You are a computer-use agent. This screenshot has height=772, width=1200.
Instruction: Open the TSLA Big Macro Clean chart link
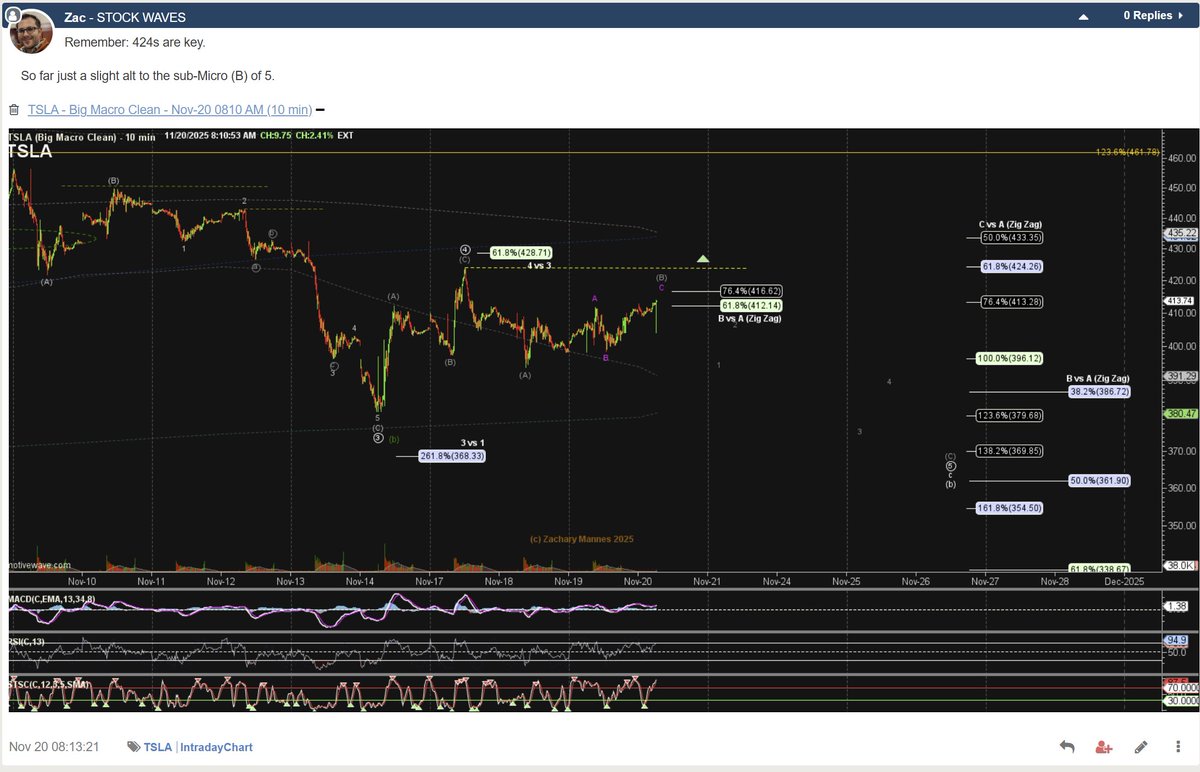(170, 110)
